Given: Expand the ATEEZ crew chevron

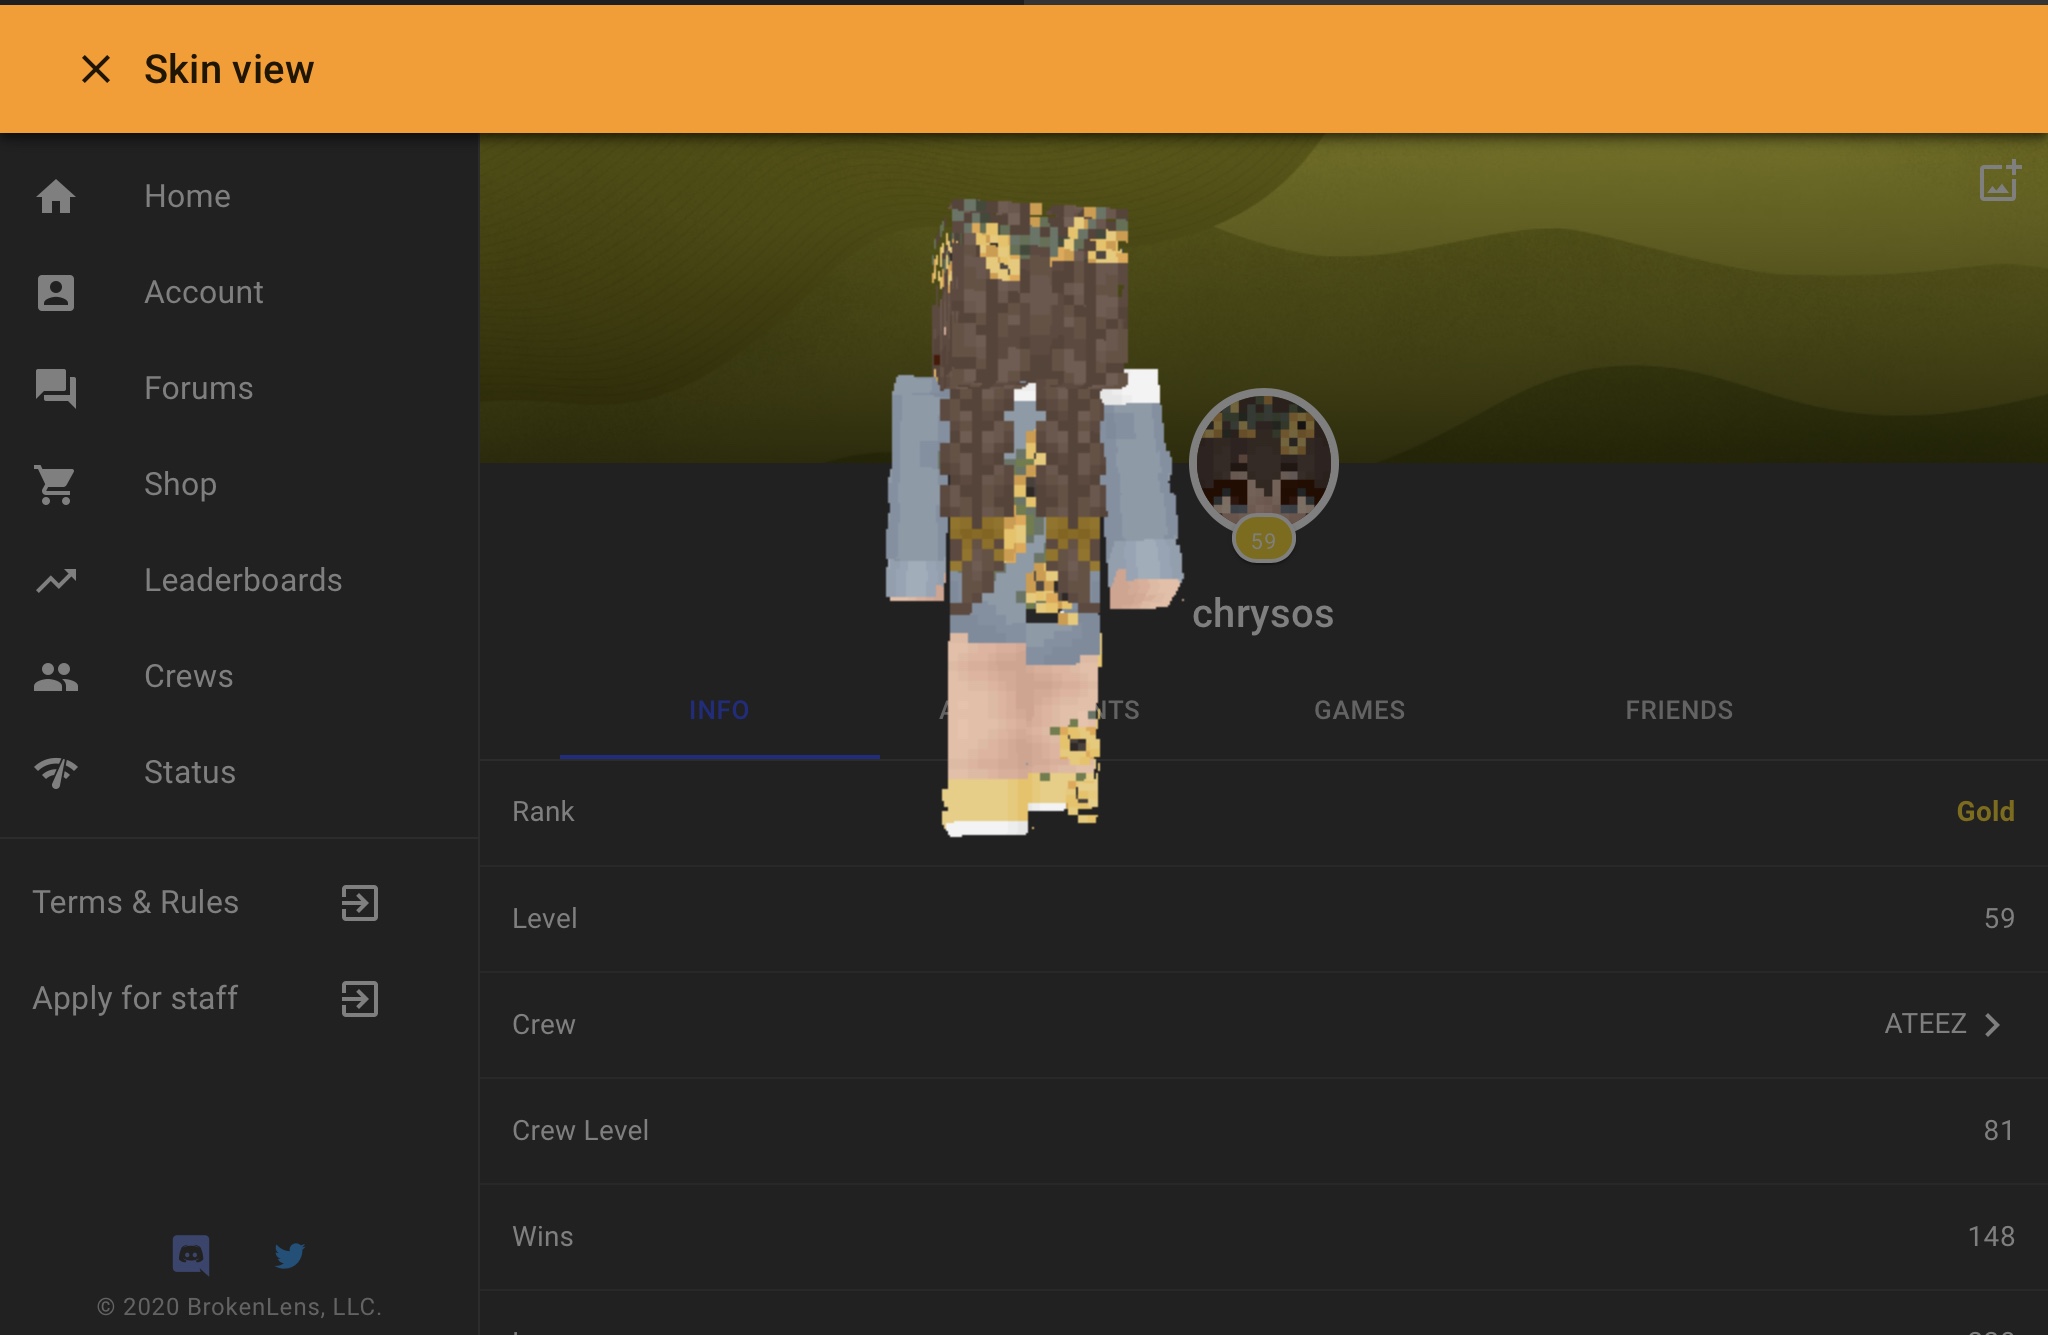Looking at the screenshot, I should point(1992,1024).
